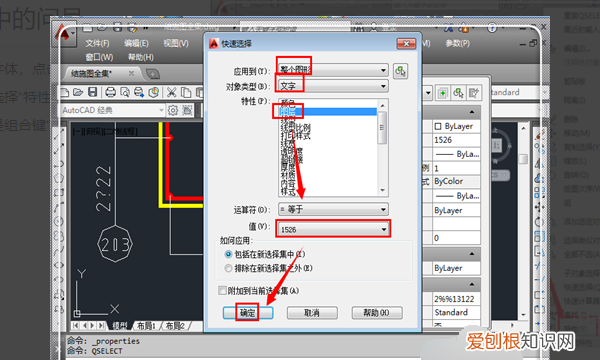Click the new drawing tab button
This screenshot has height=360, width=600.
click(x=153, y=74)
